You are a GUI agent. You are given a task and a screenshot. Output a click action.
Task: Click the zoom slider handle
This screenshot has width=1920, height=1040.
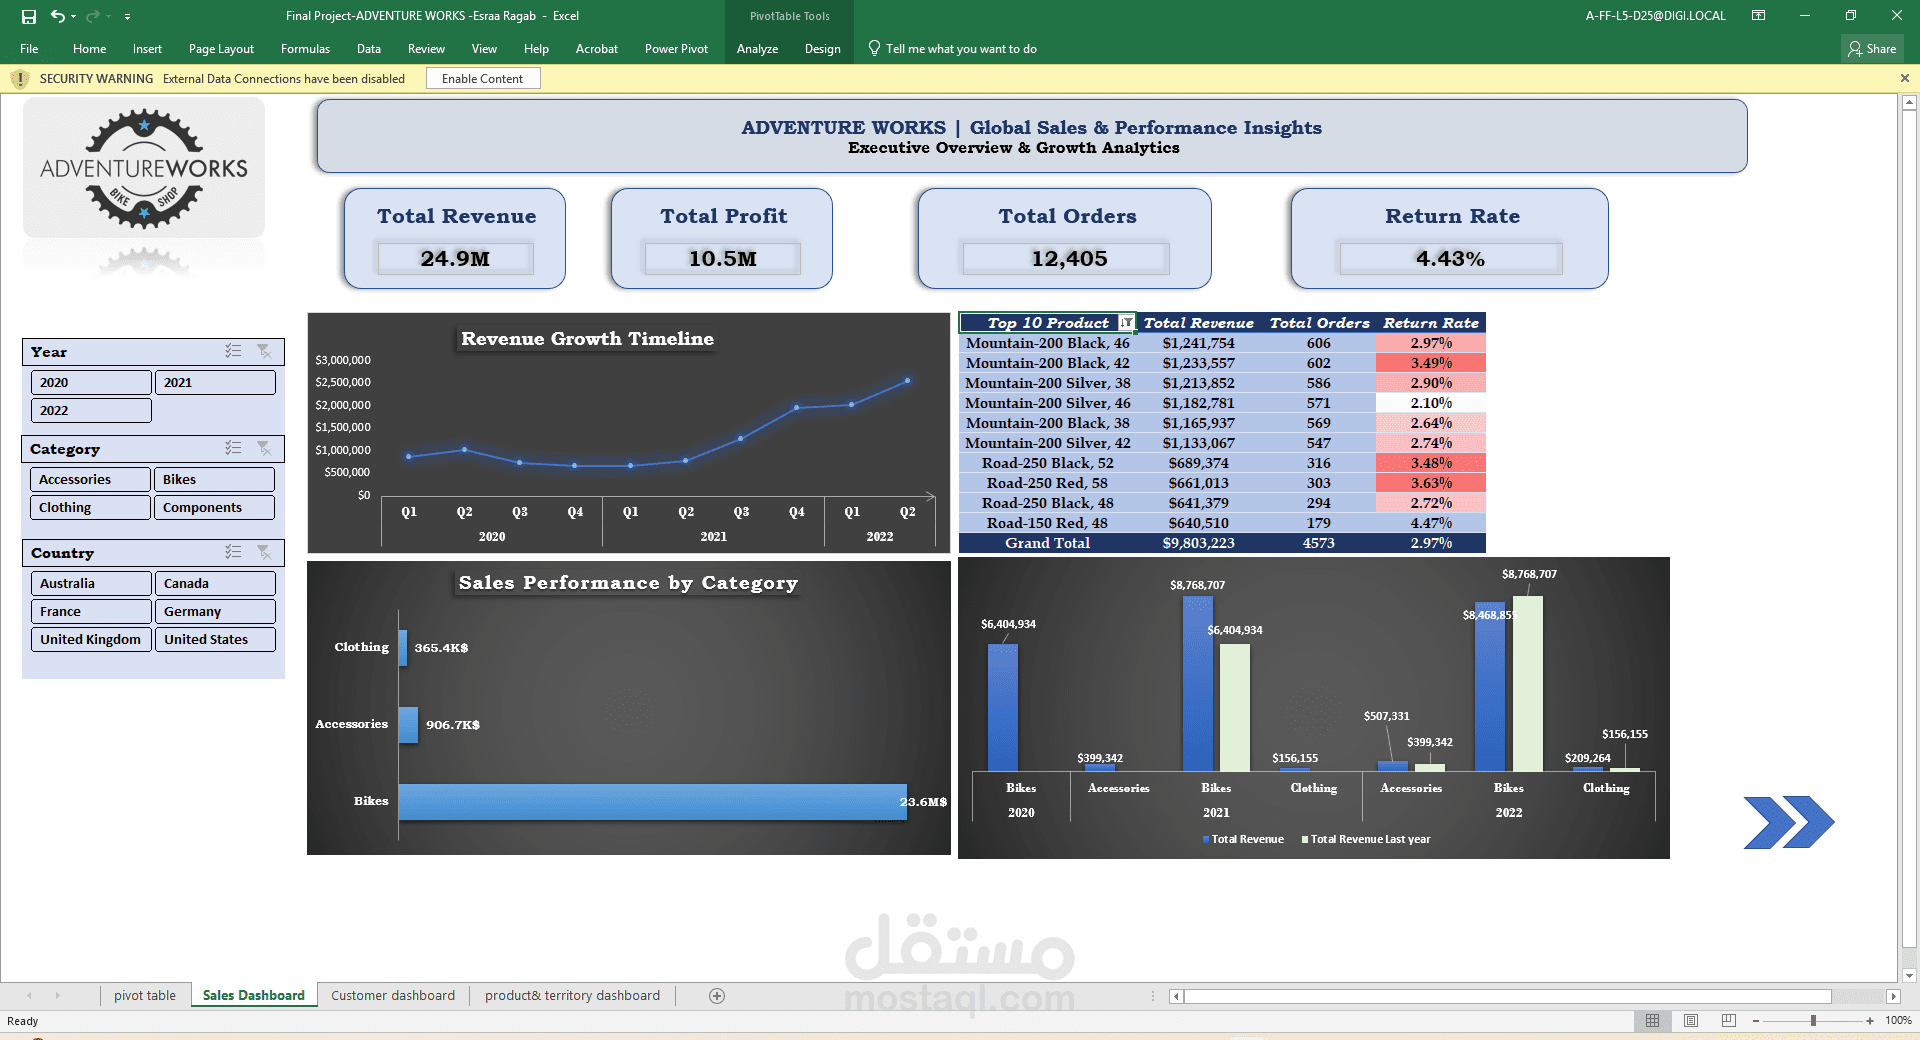coord(1813,1020)
